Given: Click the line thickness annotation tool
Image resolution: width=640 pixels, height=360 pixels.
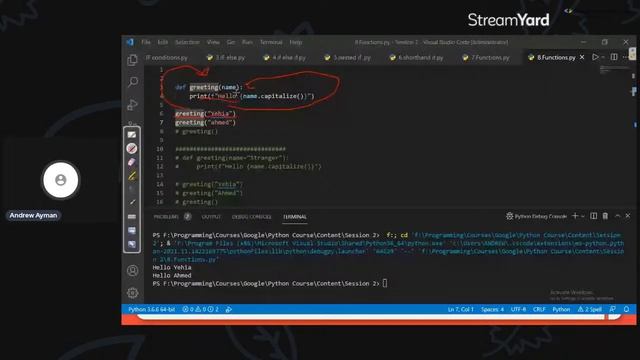Looking at the screenshot, I should tap(132, 217).
